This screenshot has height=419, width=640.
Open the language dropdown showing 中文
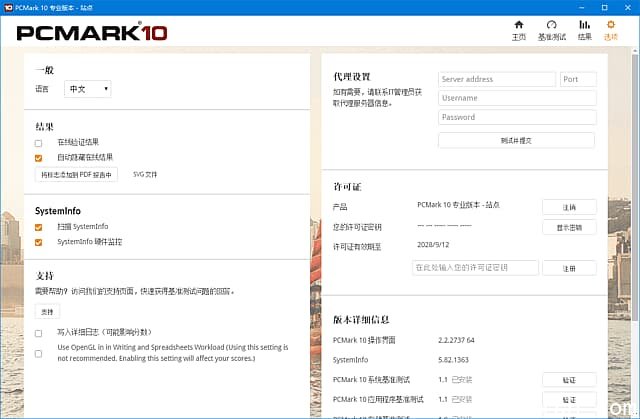88,89
